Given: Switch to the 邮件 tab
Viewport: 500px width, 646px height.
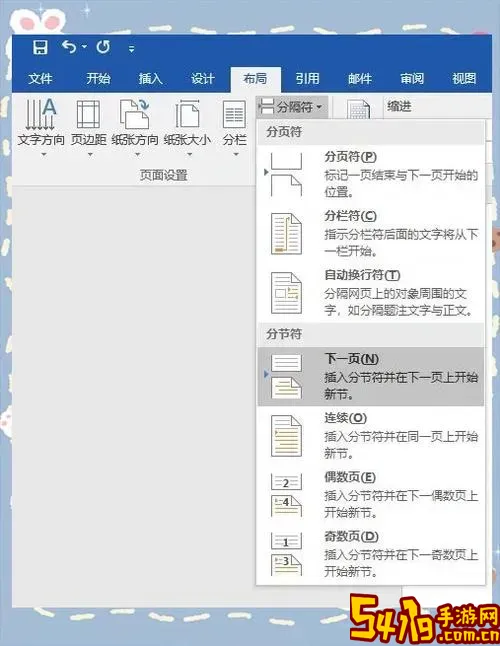Looking at the screenshot, I should [360, 78].
